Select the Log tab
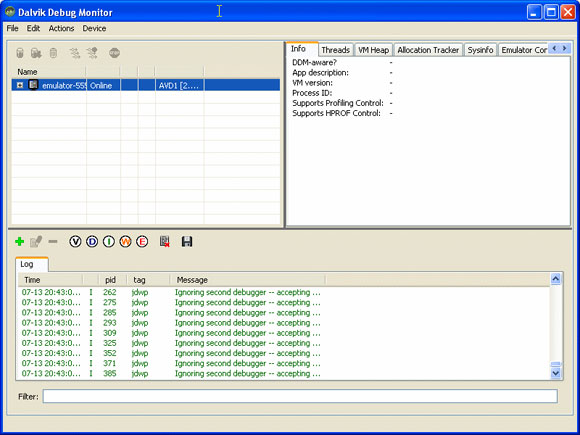 pos(32,264)
